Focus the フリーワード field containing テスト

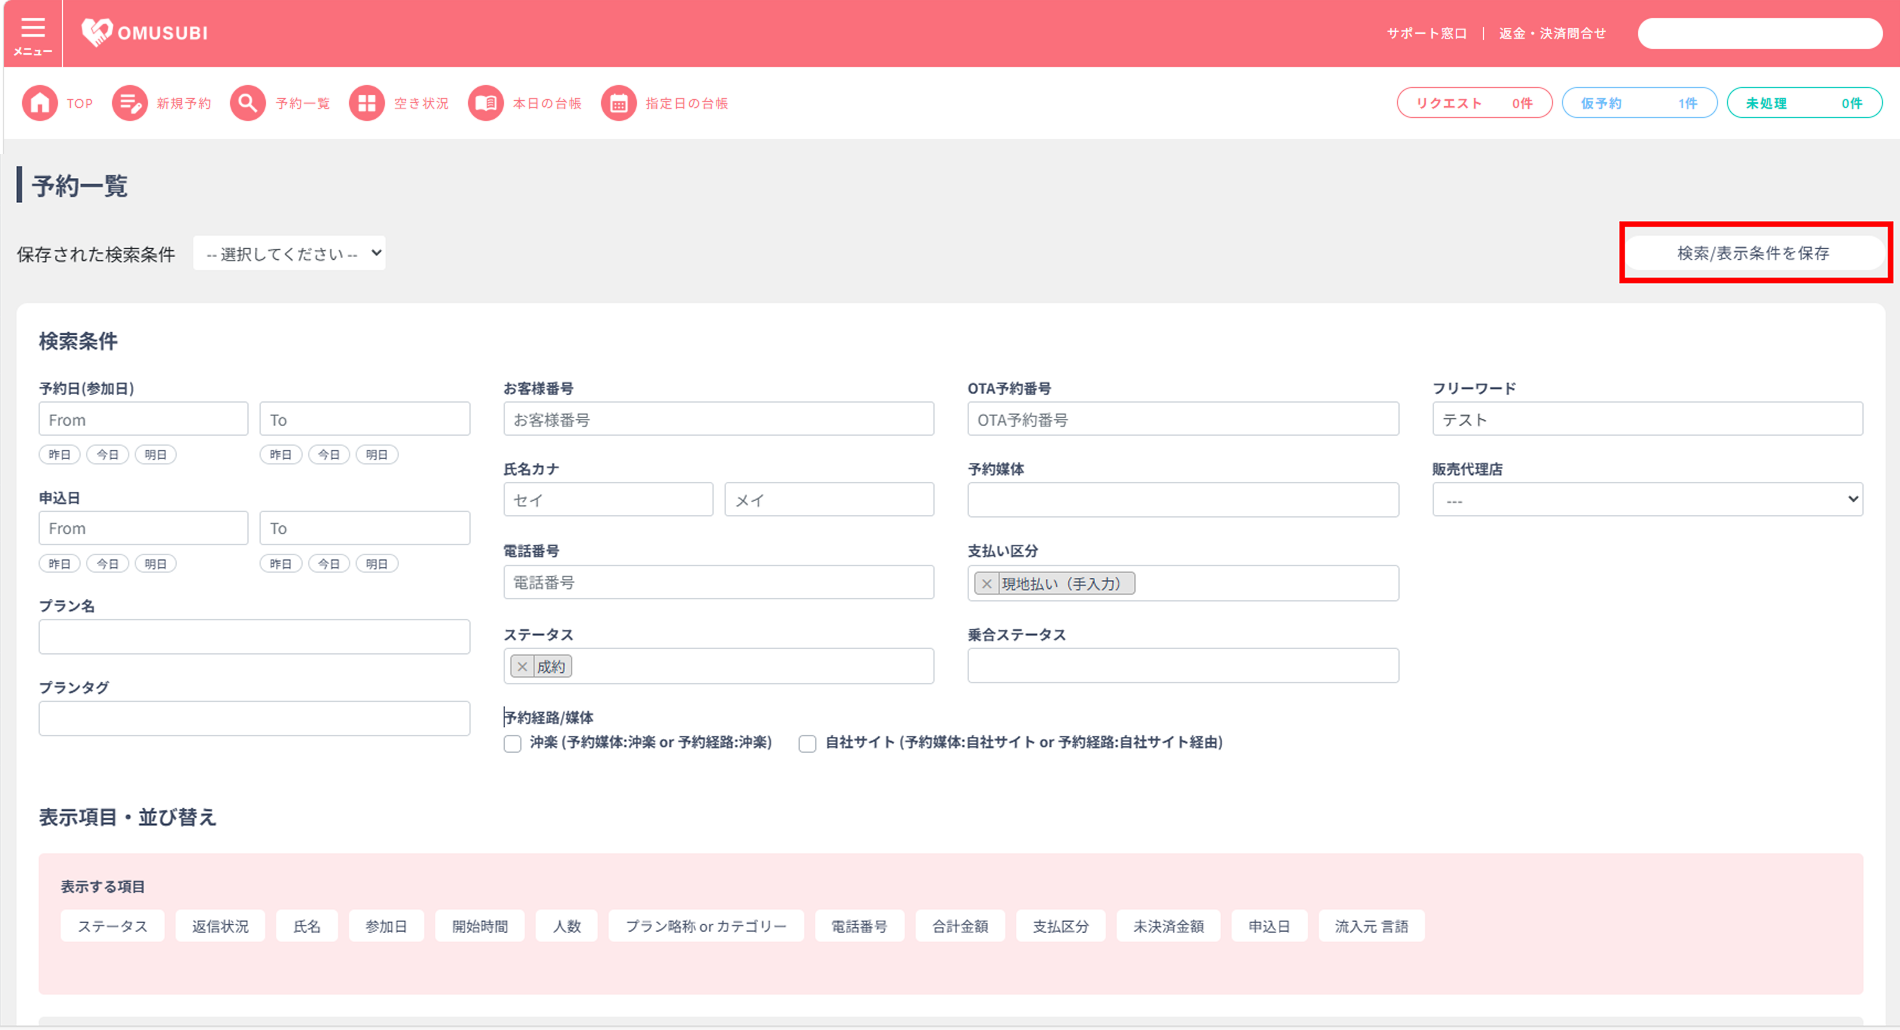click(1647, 419)
